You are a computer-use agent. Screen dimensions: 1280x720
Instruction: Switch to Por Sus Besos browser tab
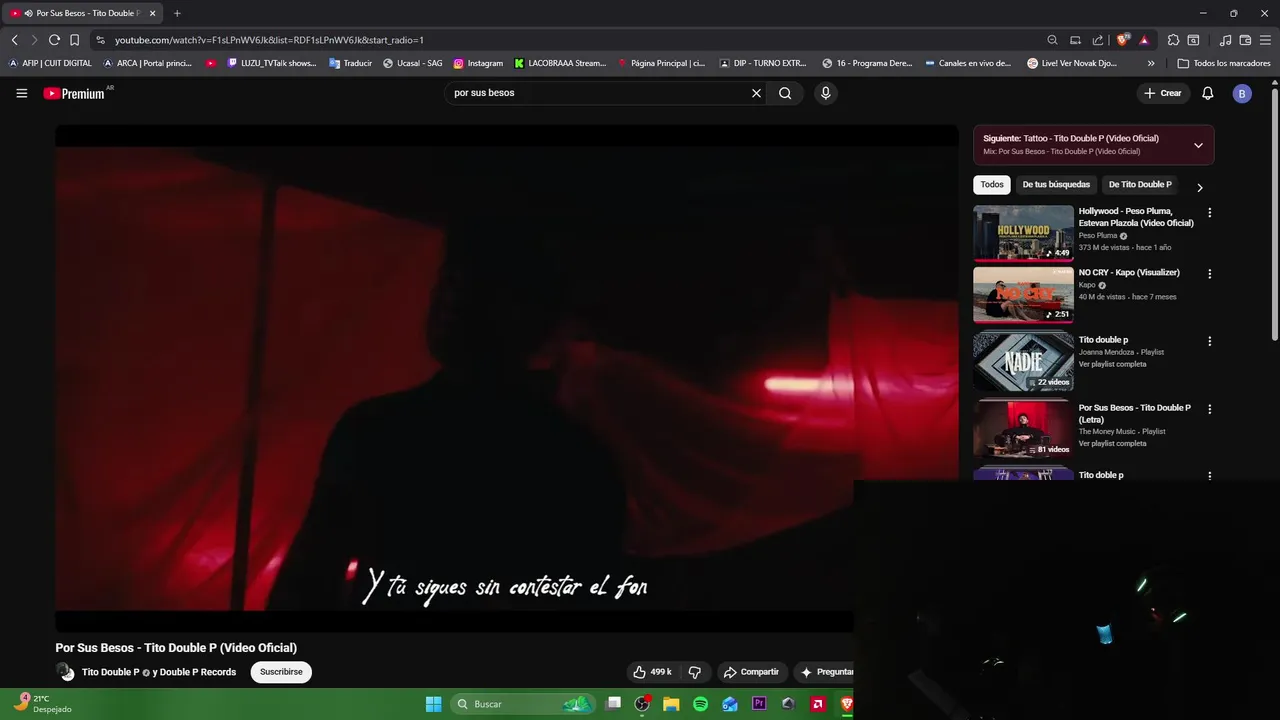coord(83,13)
